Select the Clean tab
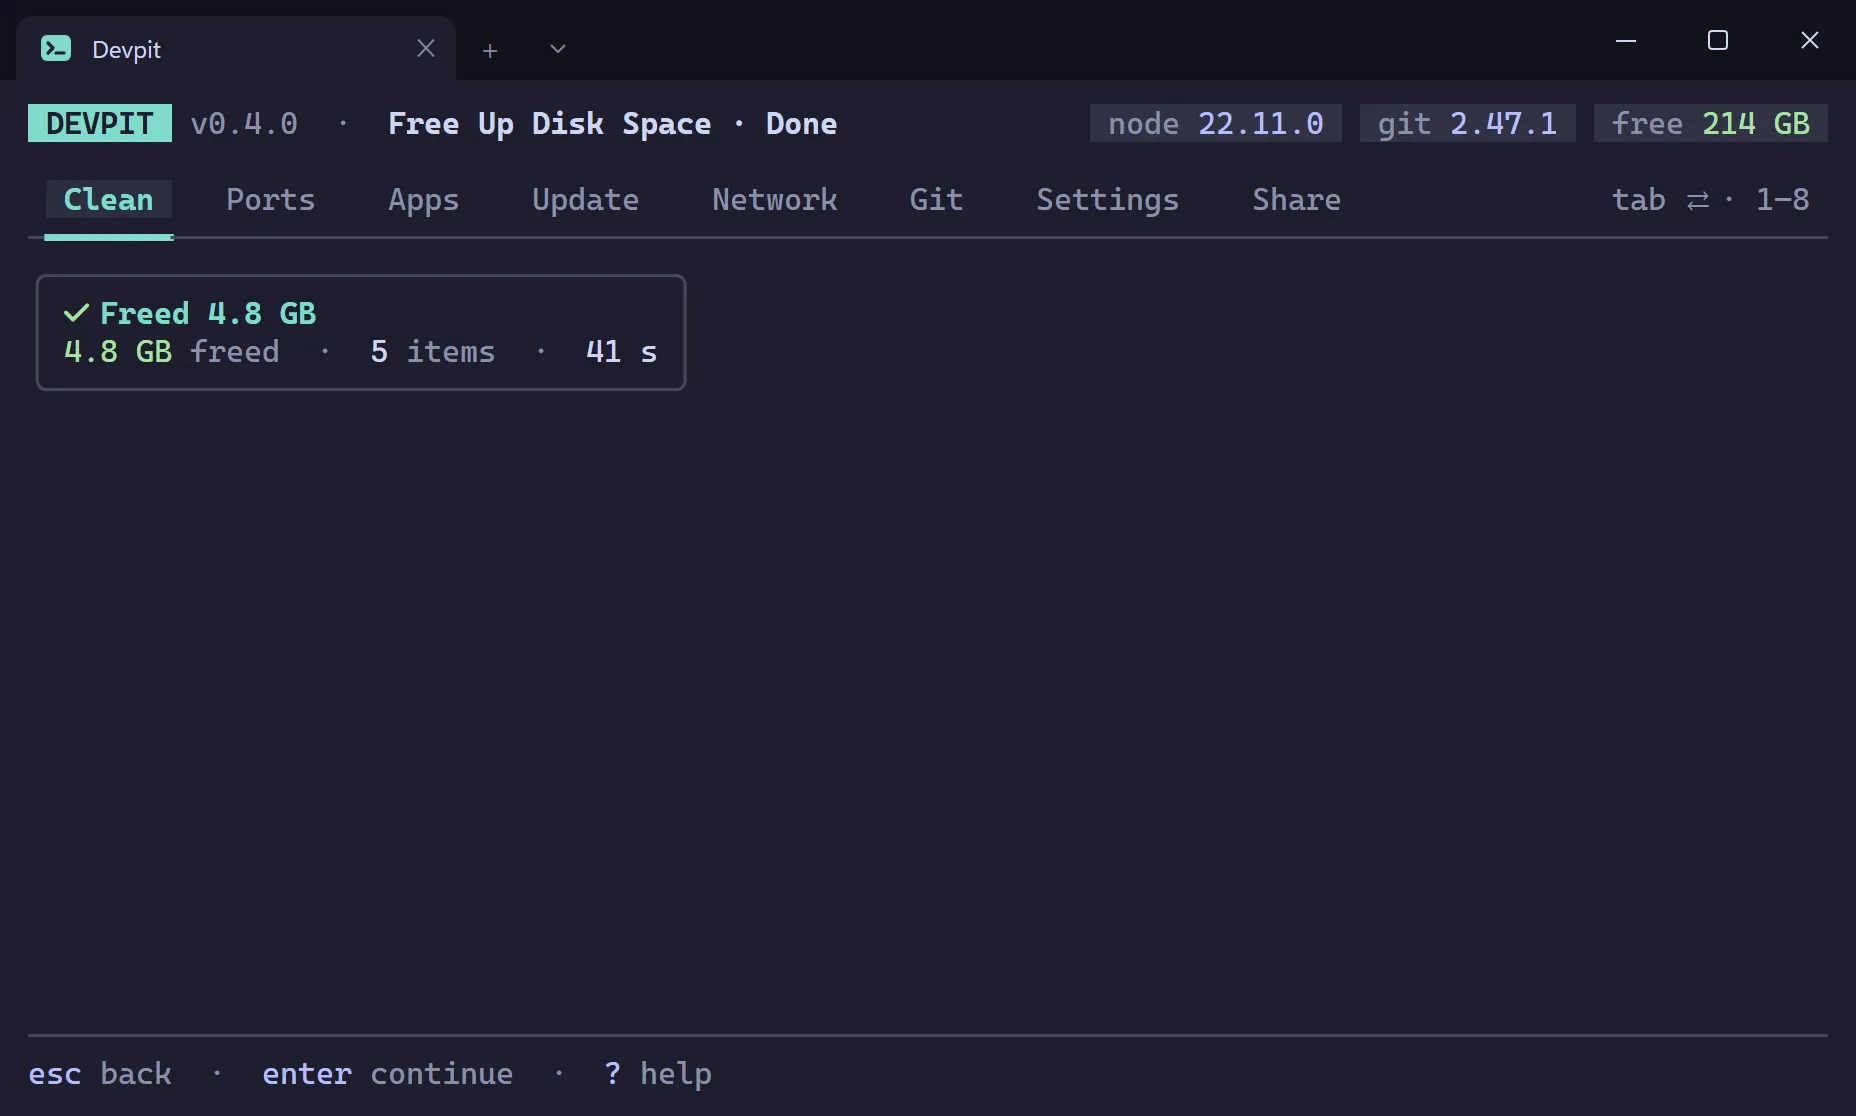The image size is (1856, 1116). tap(109, 199)
